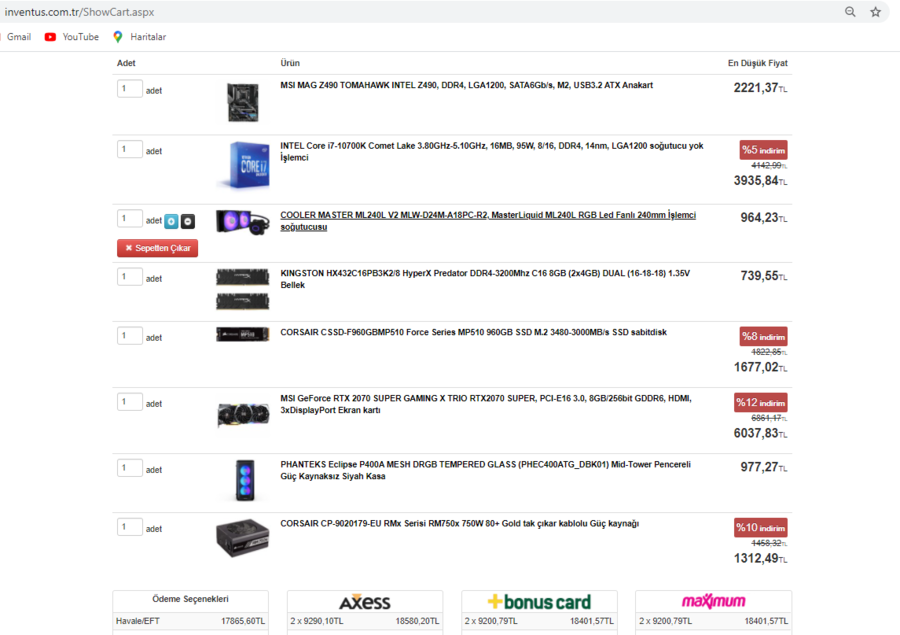Click the %8 indirim badge on Corsair SSD
Viewport: 900px width, 635px height.
[x=763, y=336]
